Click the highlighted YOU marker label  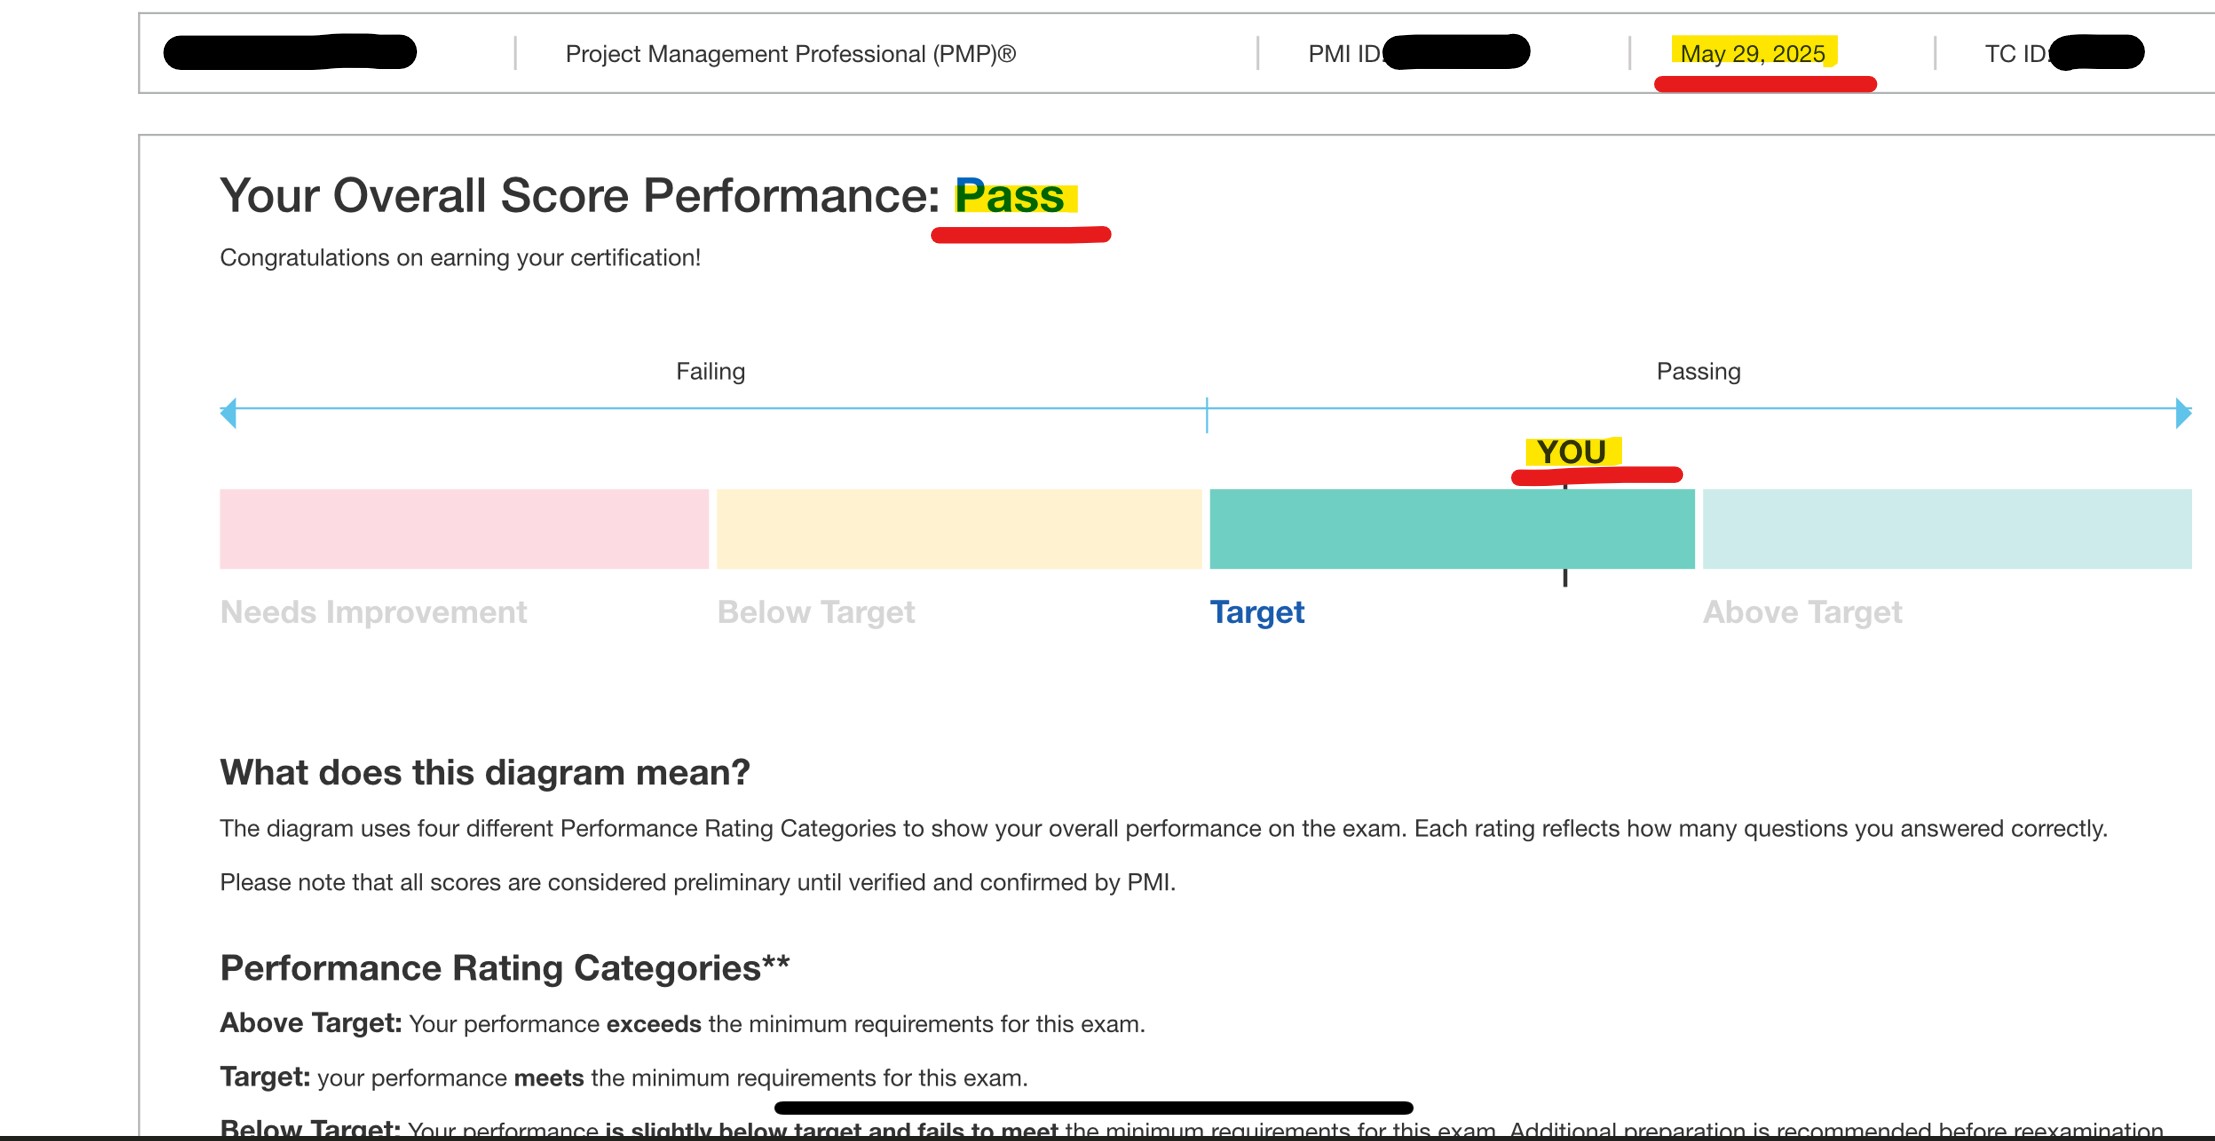point(1572,452)
